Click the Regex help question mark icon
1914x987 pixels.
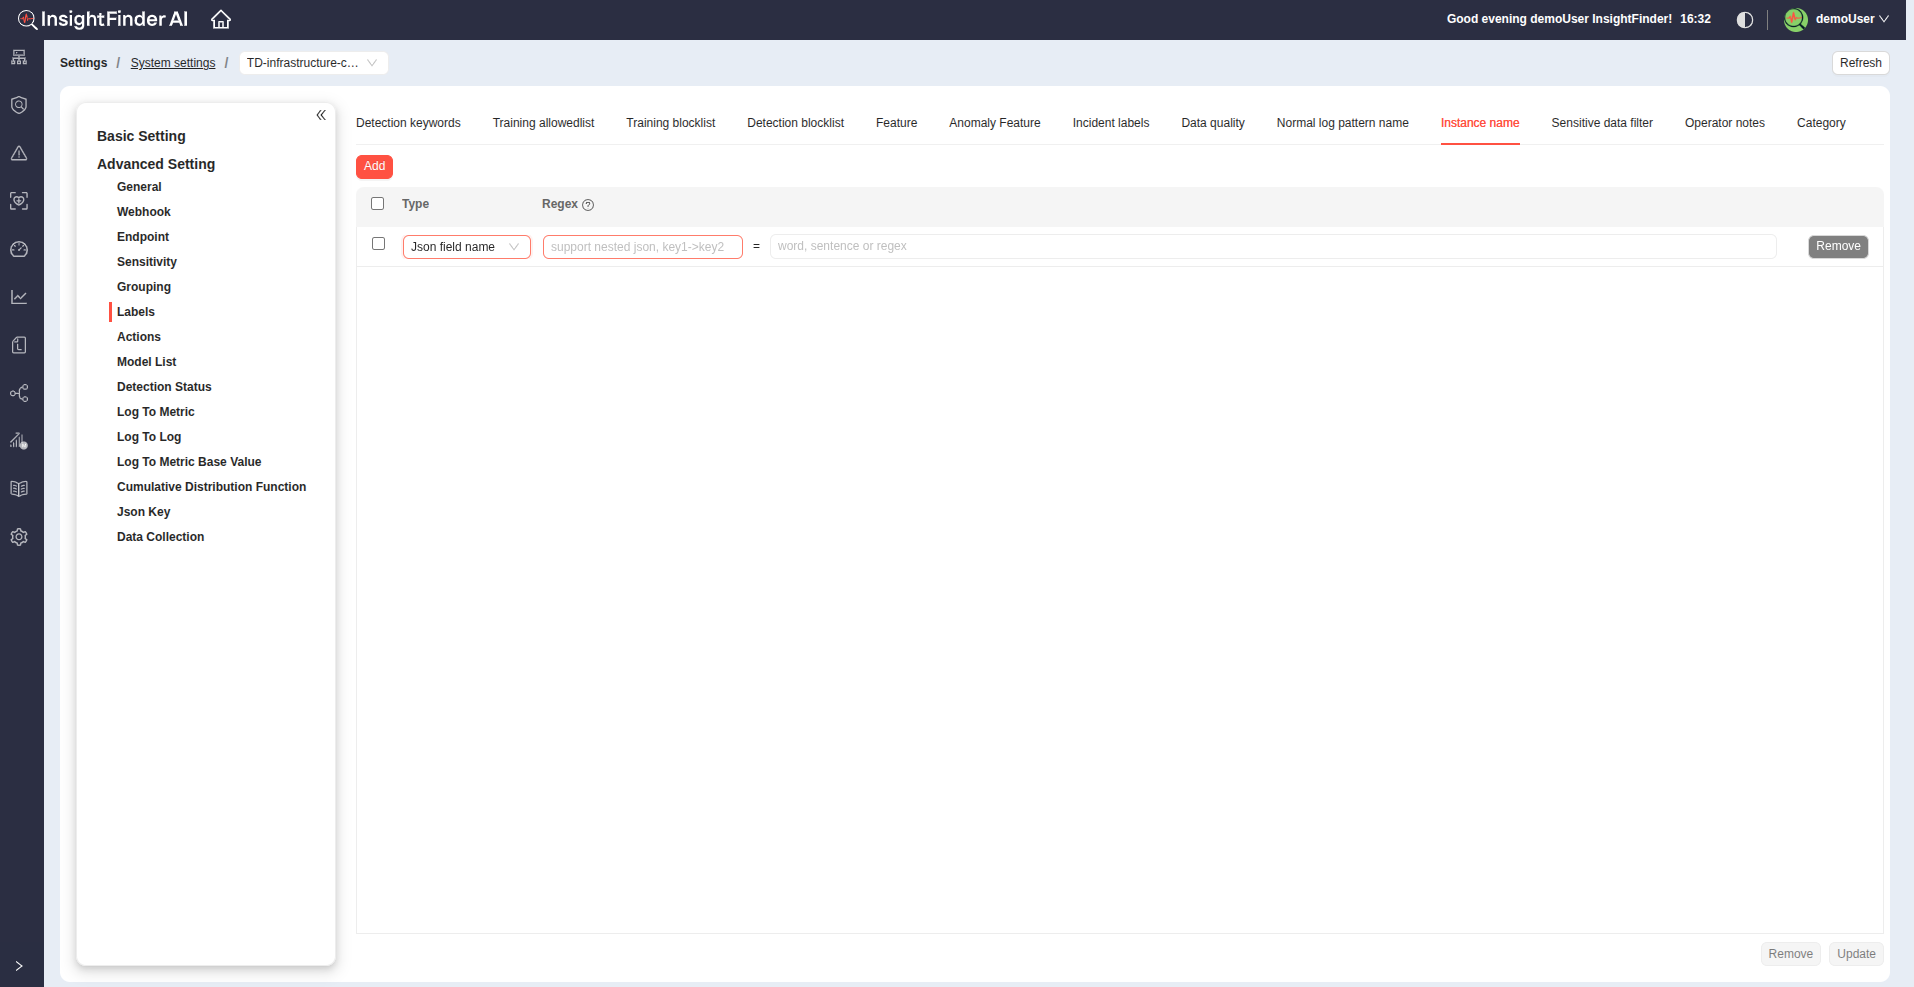tap(588, 205)
